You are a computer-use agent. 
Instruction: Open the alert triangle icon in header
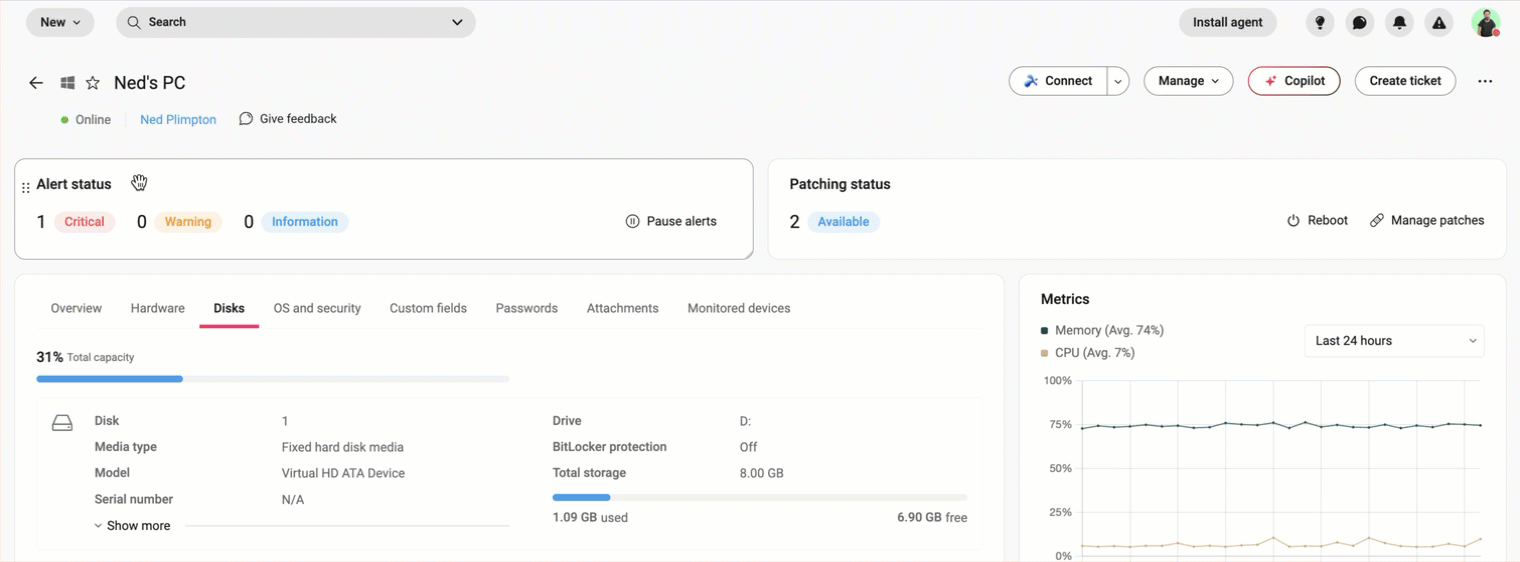(x=1439, y=22)
